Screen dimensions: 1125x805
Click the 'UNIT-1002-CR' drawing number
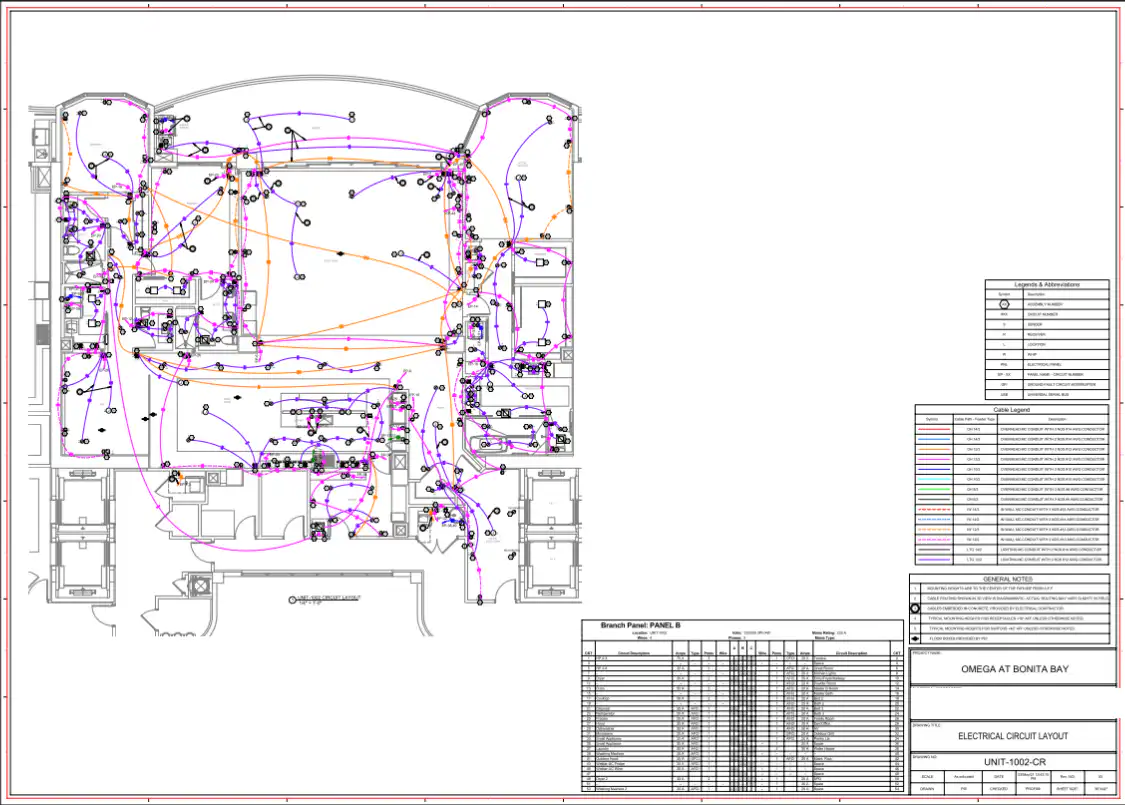pos(1015,762)
